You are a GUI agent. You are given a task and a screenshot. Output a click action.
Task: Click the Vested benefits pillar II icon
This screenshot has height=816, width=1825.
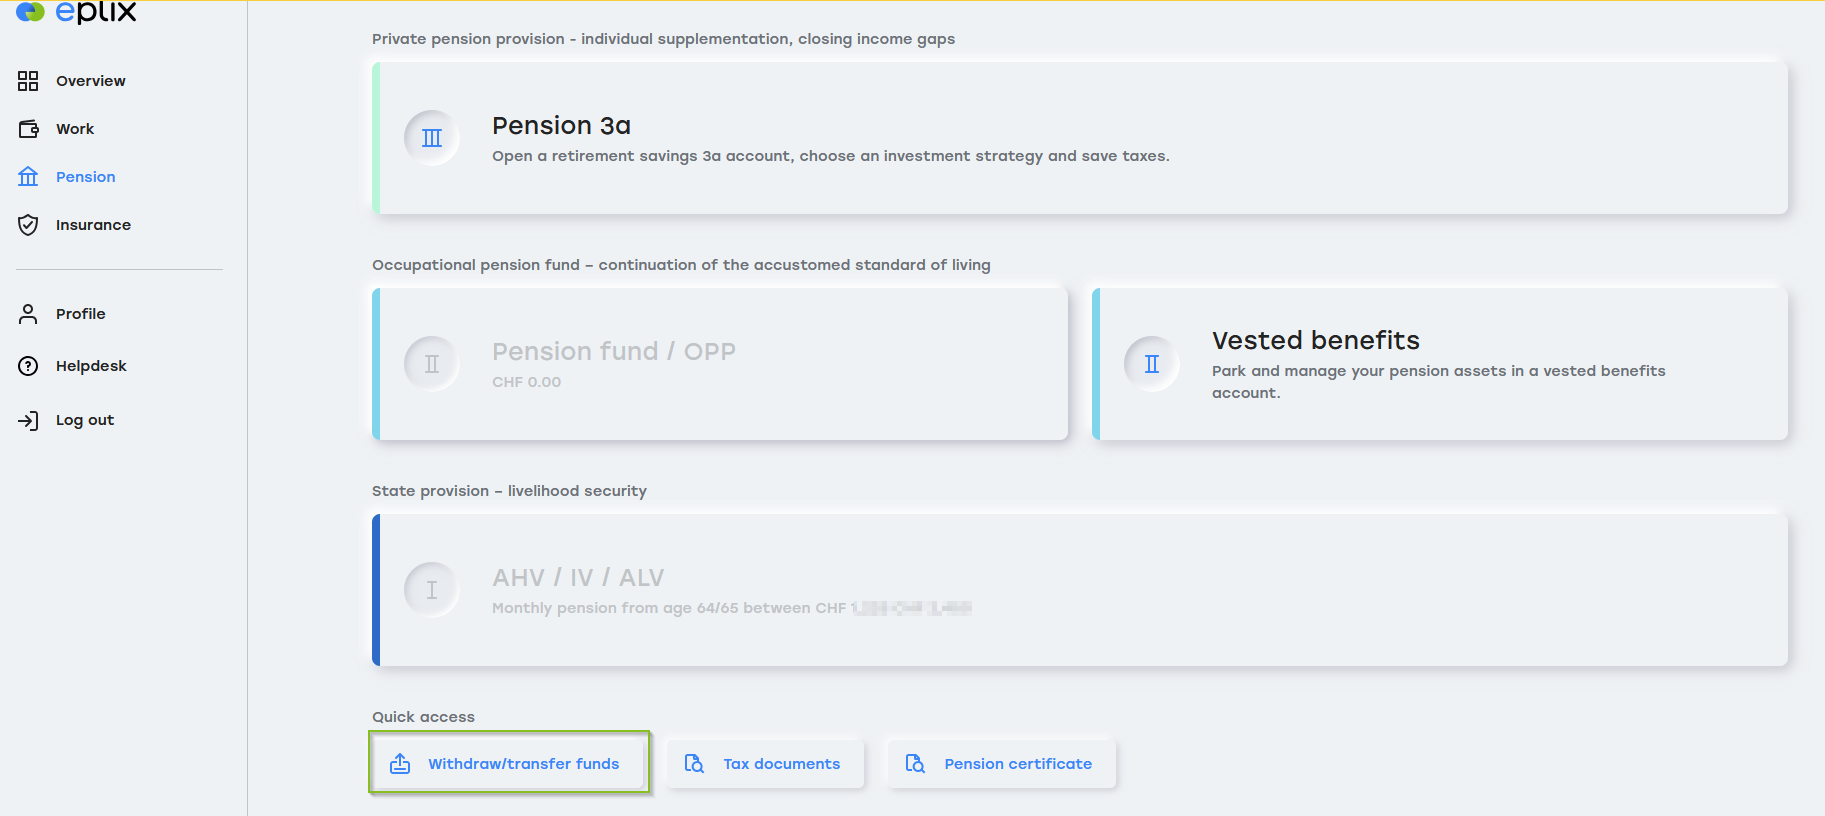coord(1152,364)
